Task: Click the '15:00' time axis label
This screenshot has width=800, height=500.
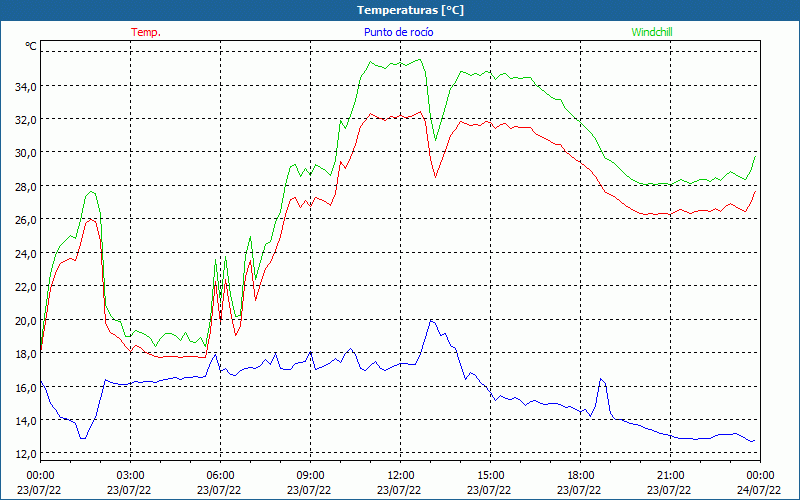Action: pos(490,475)
